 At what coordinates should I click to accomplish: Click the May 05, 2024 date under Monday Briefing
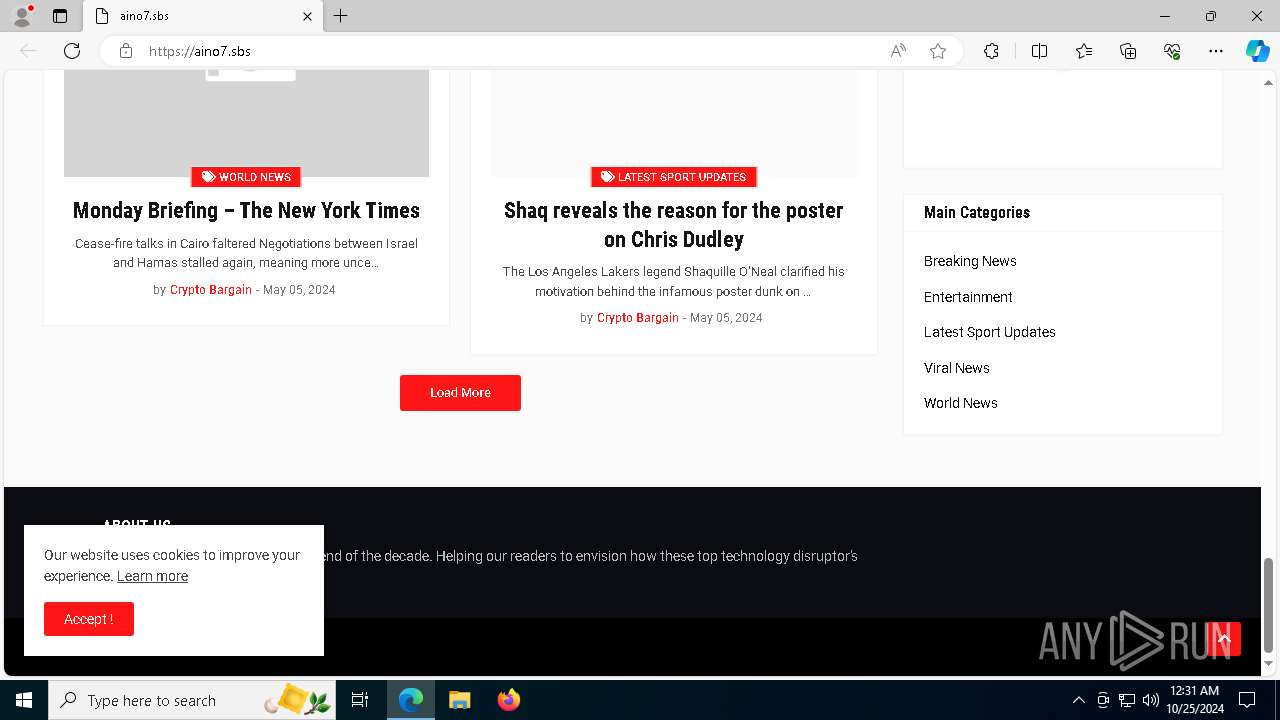(299, 290)
